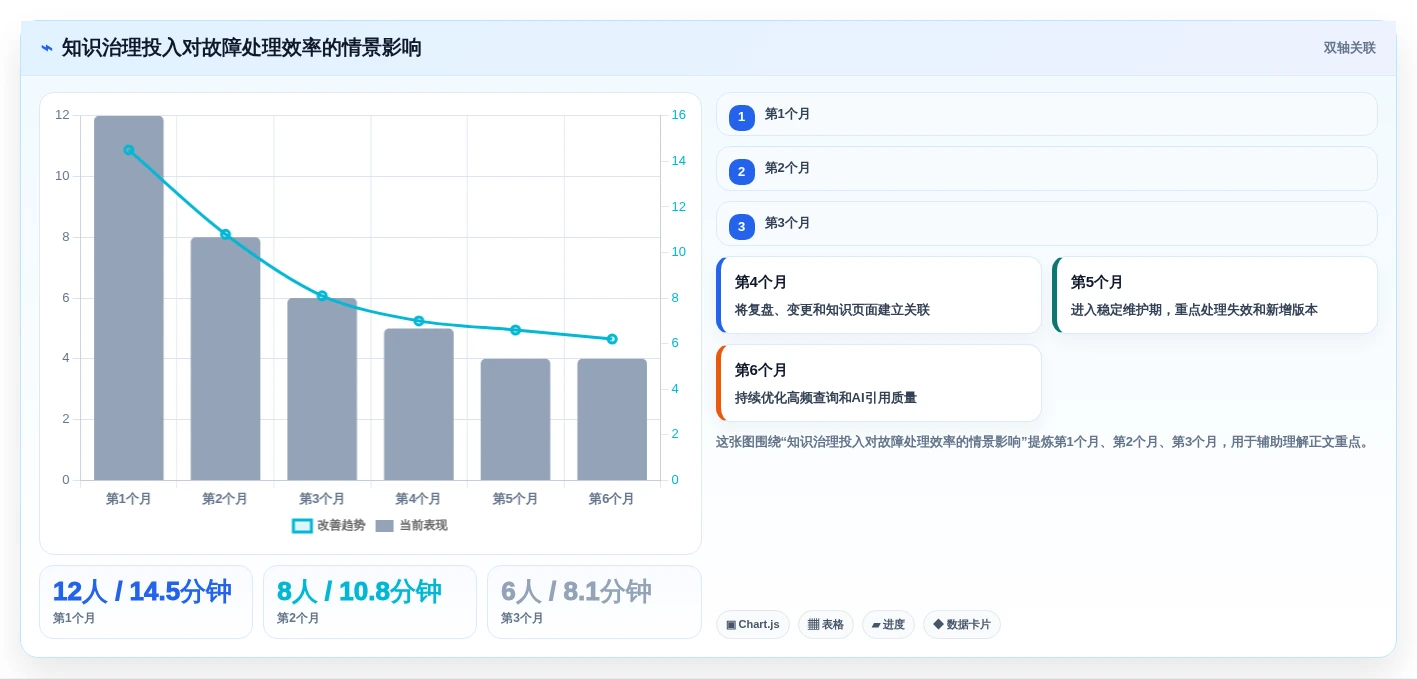
Task: Click the number 3 badge in the list
Action: (742, 226)
